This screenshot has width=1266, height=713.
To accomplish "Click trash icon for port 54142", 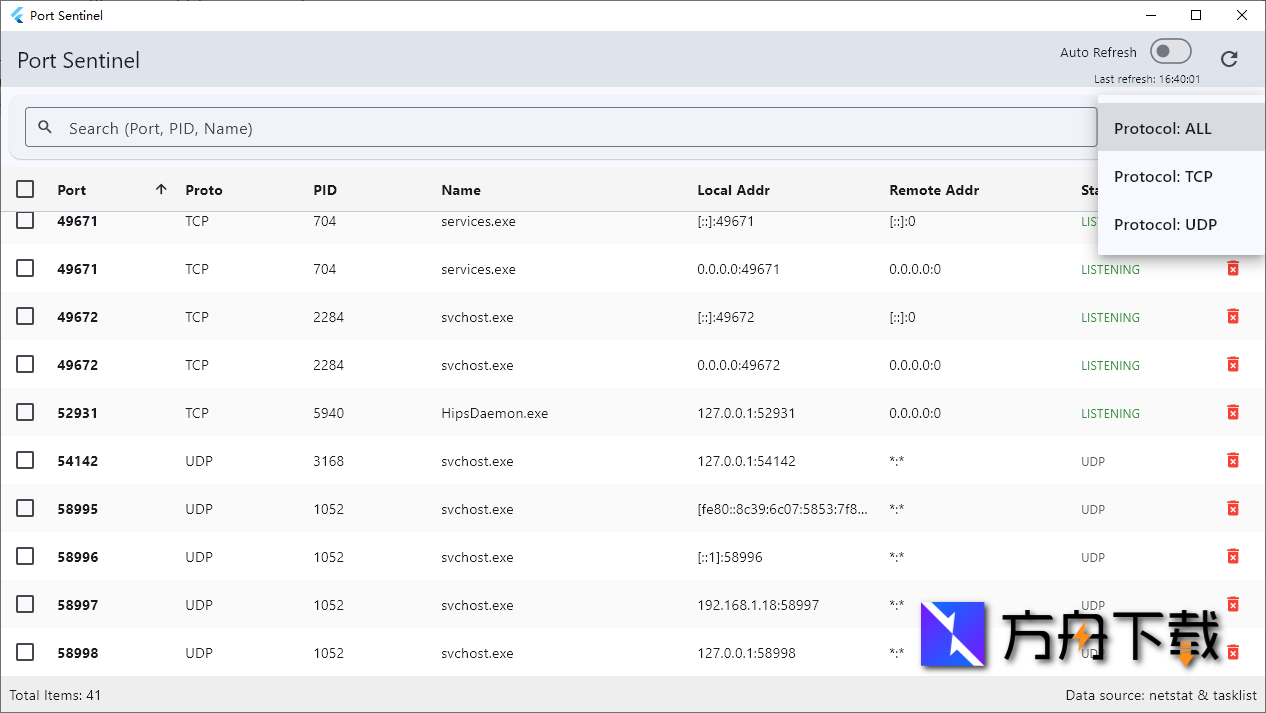I will pyautogui.click(x=1233, y=461).
